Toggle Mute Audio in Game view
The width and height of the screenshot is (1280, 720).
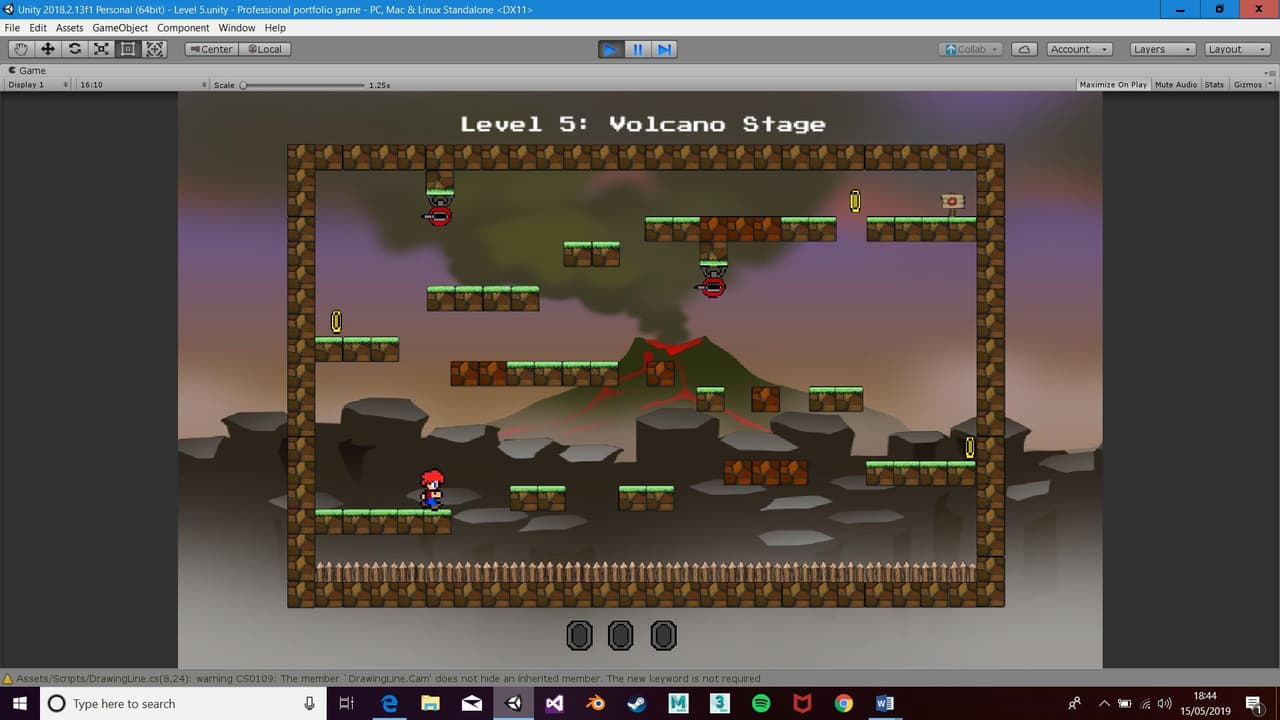point(1176,85)
